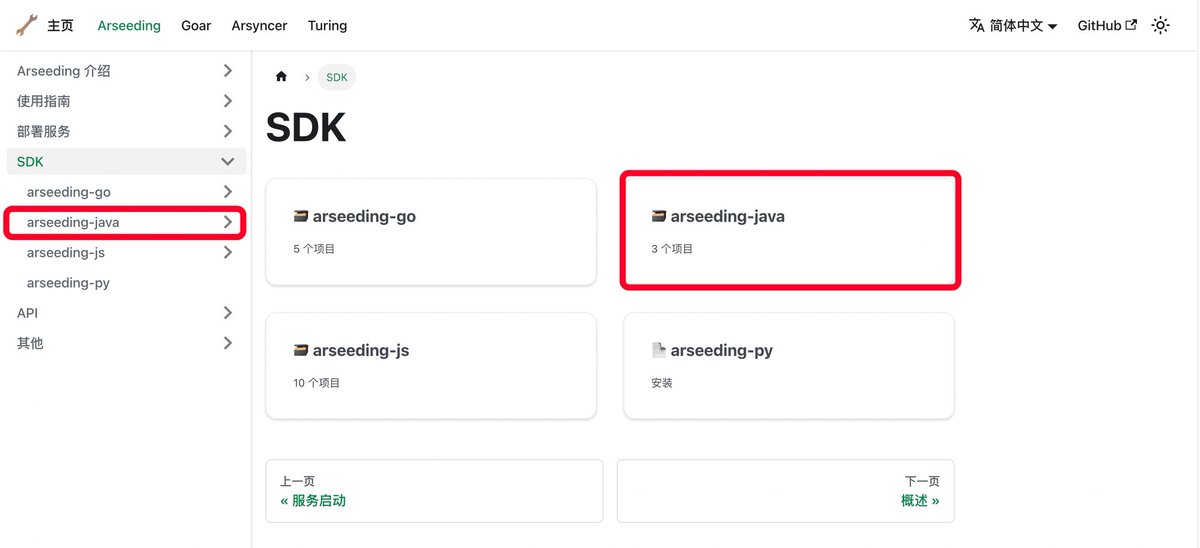Open API sidebar item

[28, 313]
